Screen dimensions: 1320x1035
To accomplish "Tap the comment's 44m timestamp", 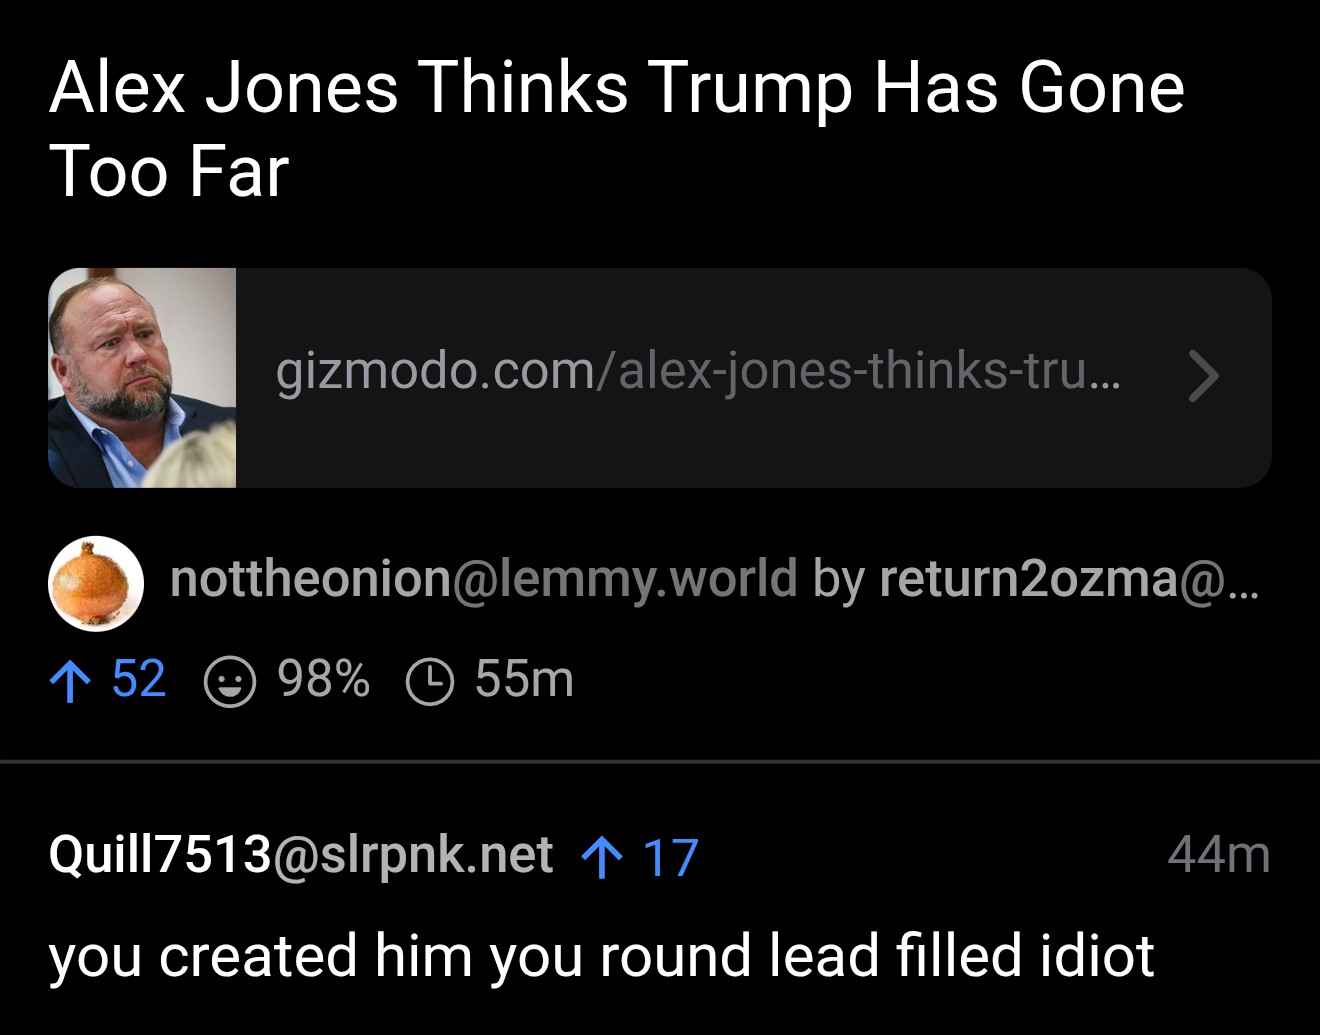I will (x=1218, y=856).
